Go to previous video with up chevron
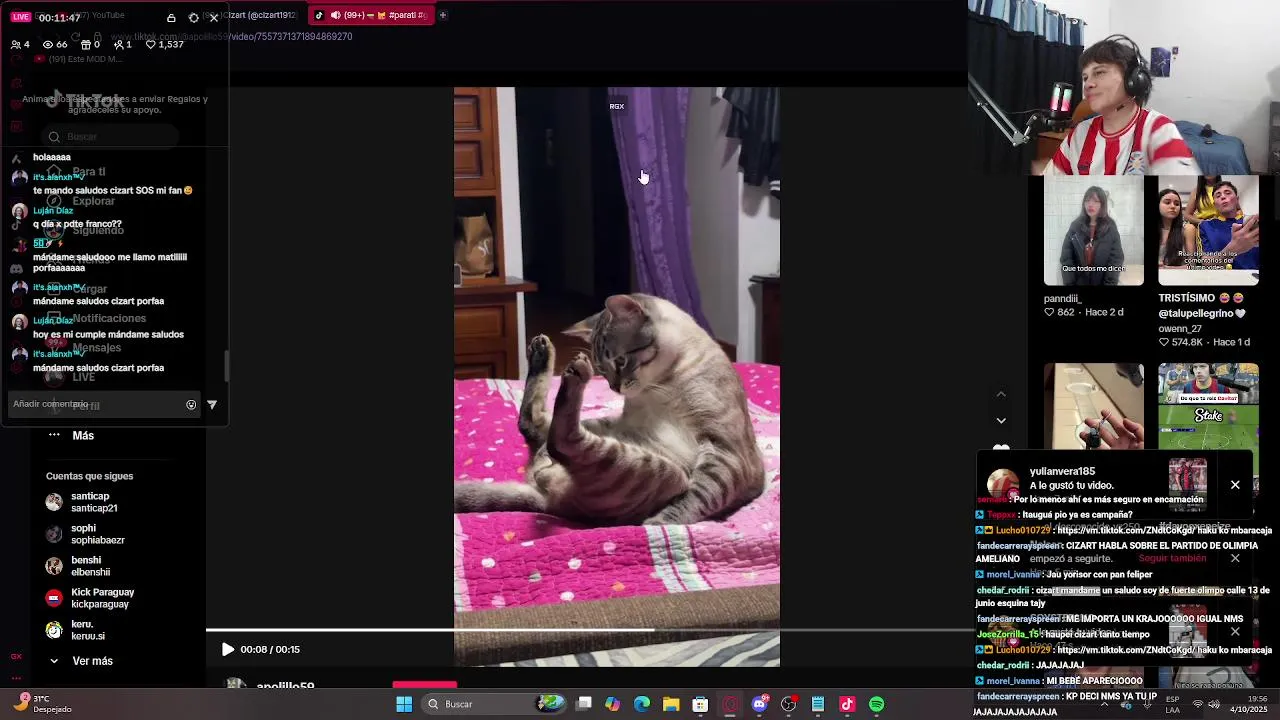The image size is (1280, 720). pos(1001,394)
